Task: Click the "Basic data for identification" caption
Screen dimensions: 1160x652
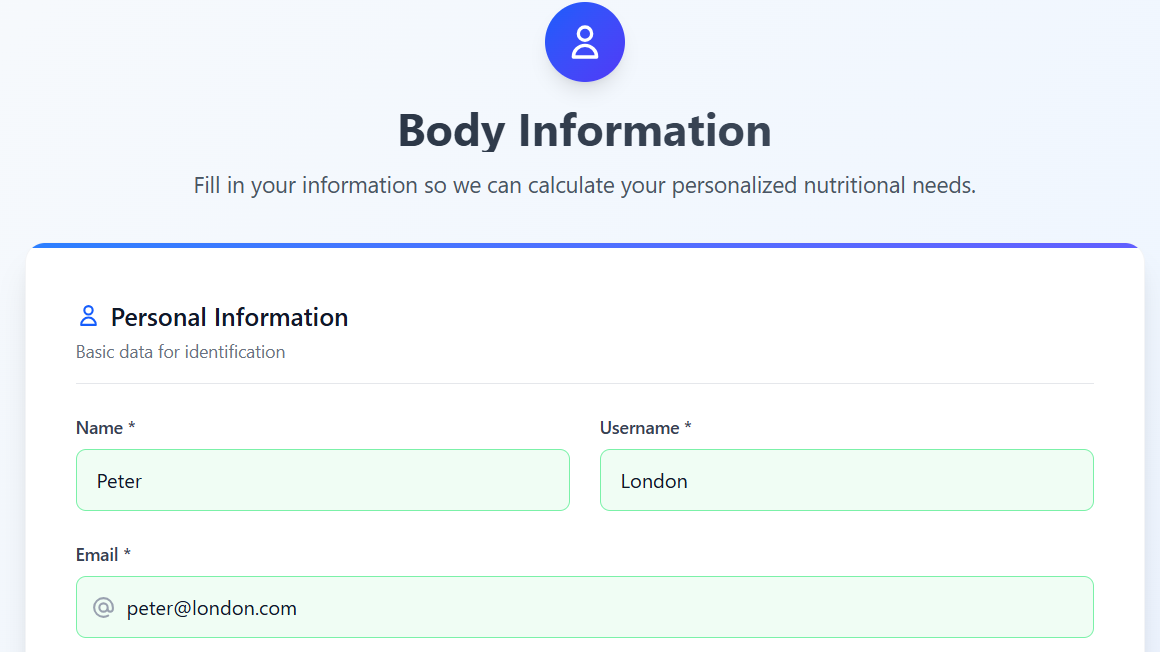Action: click(x=180, y=352)
